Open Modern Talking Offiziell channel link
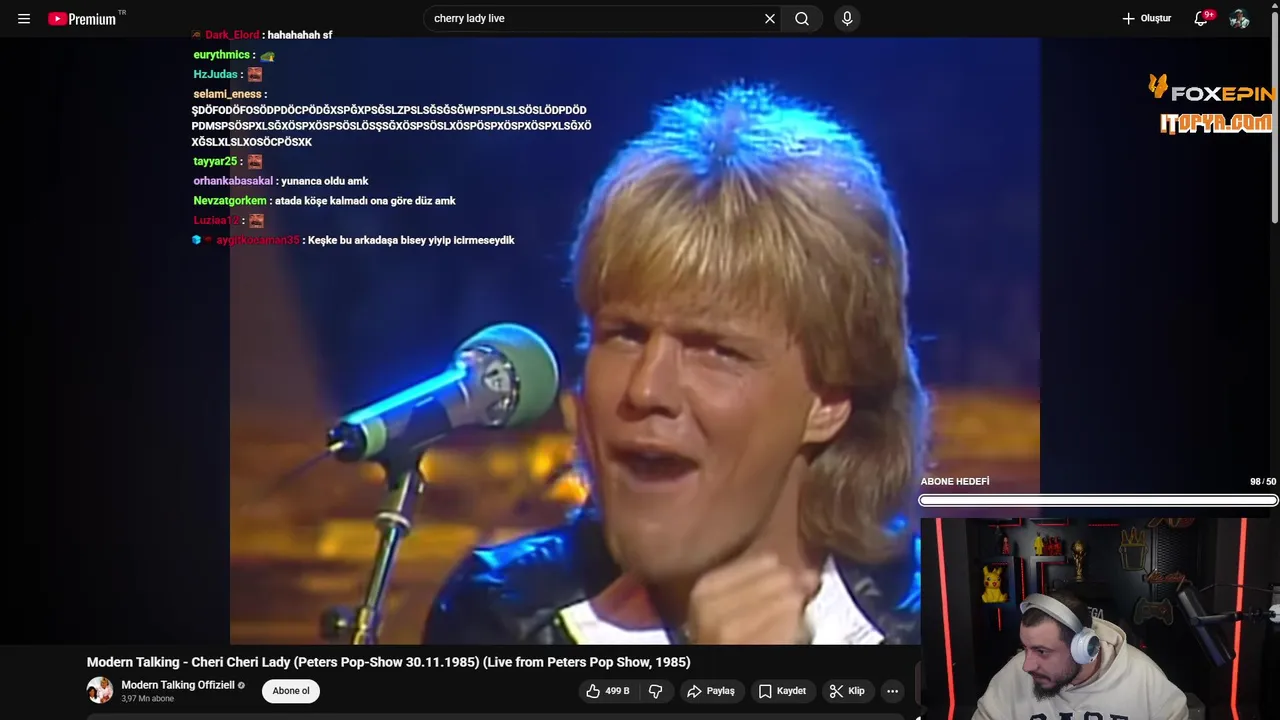This screenshot has width=1280, height=720. point(178,685)
